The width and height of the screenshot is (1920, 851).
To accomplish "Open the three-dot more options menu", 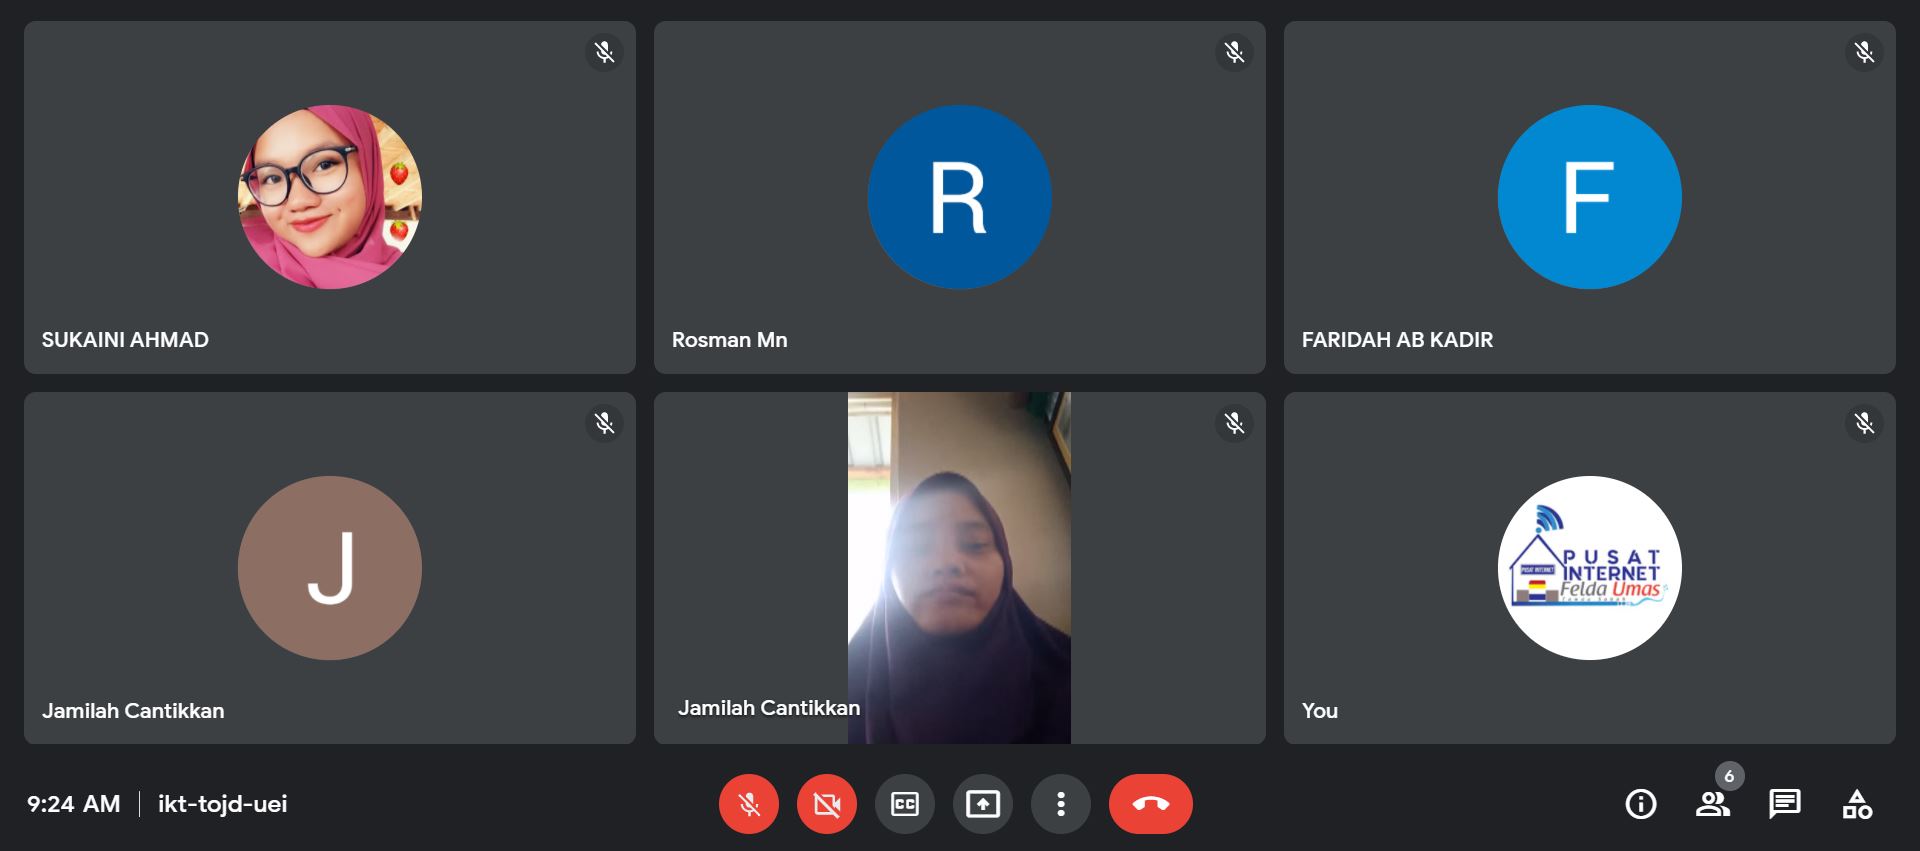I will pos(1060,804).
